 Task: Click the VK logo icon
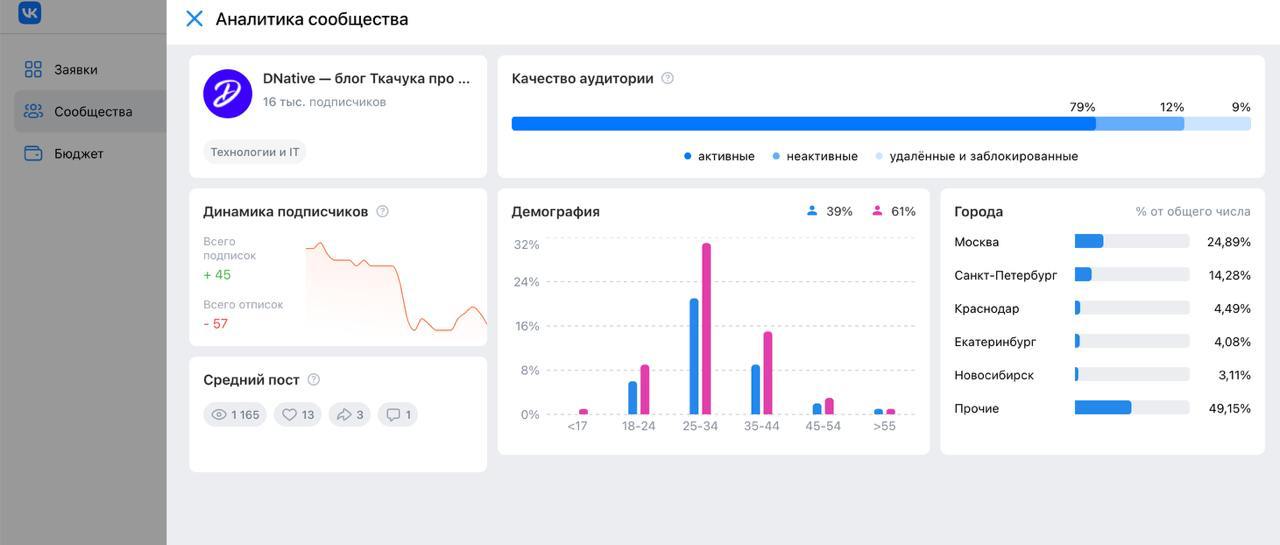30,12
